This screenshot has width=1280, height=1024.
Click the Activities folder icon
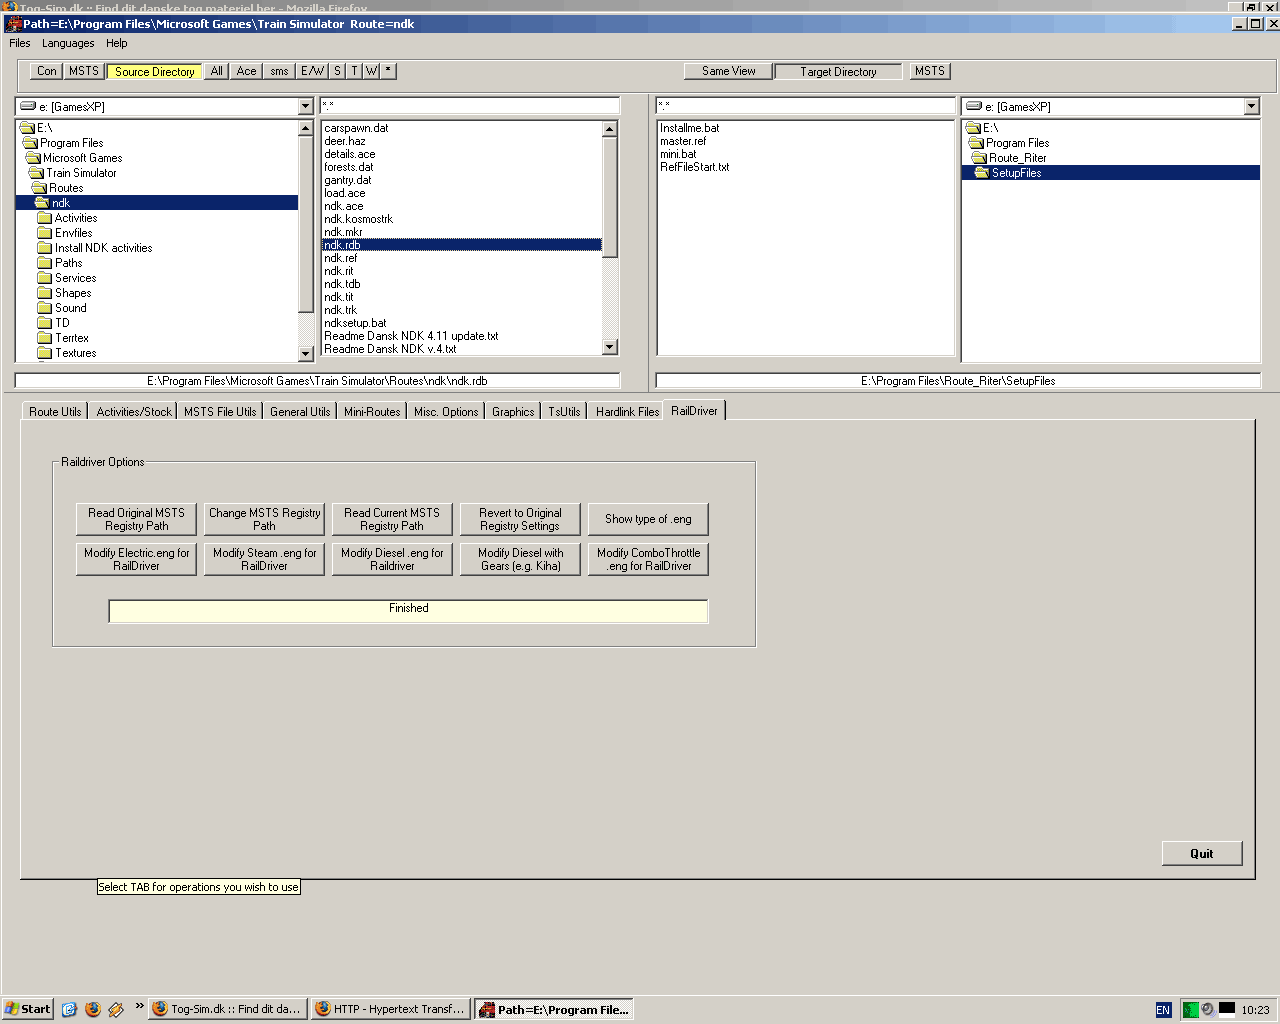[x=44, y=218]
